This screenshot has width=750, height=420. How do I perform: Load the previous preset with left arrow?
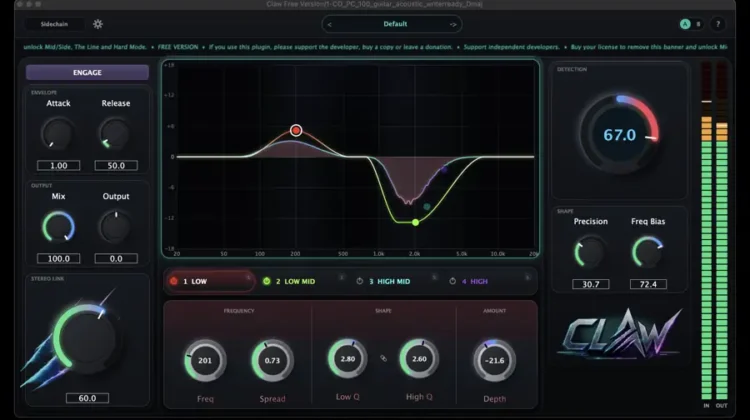click(x=330, y=24)
